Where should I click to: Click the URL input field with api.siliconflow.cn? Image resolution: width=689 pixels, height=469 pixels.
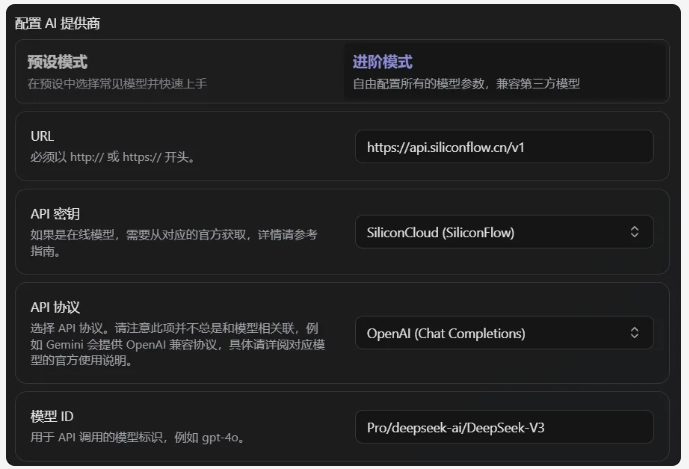(504, 146)
